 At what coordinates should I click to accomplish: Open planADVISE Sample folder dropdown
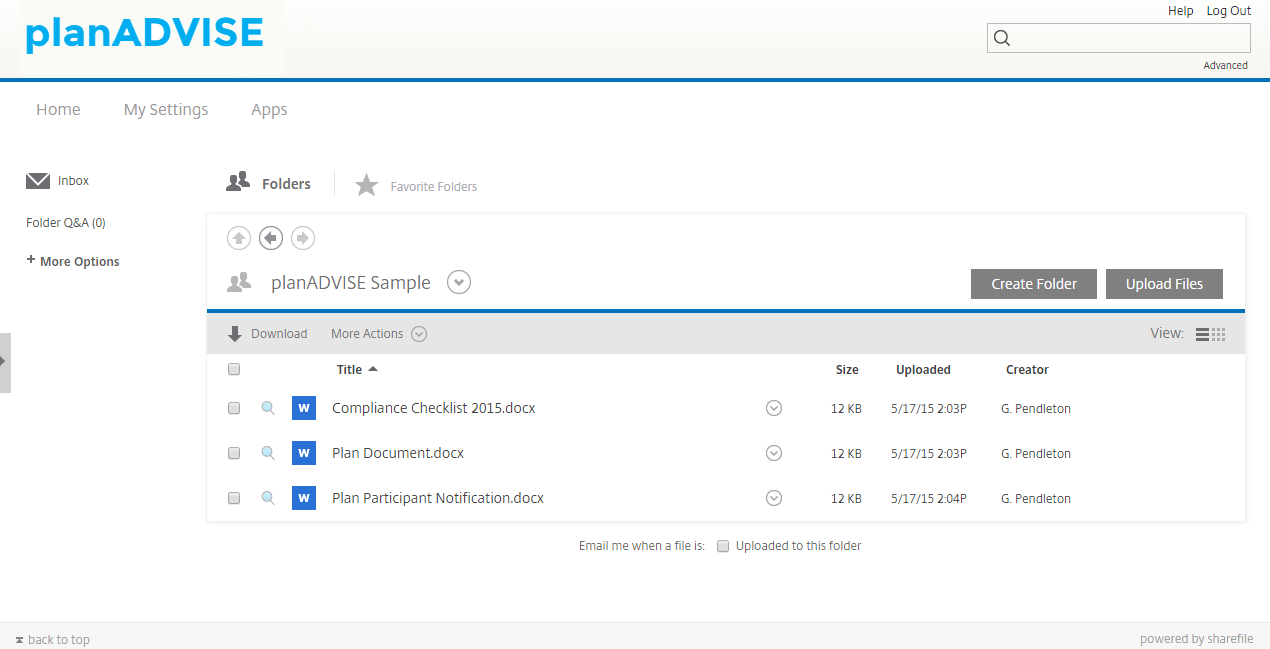459,283
